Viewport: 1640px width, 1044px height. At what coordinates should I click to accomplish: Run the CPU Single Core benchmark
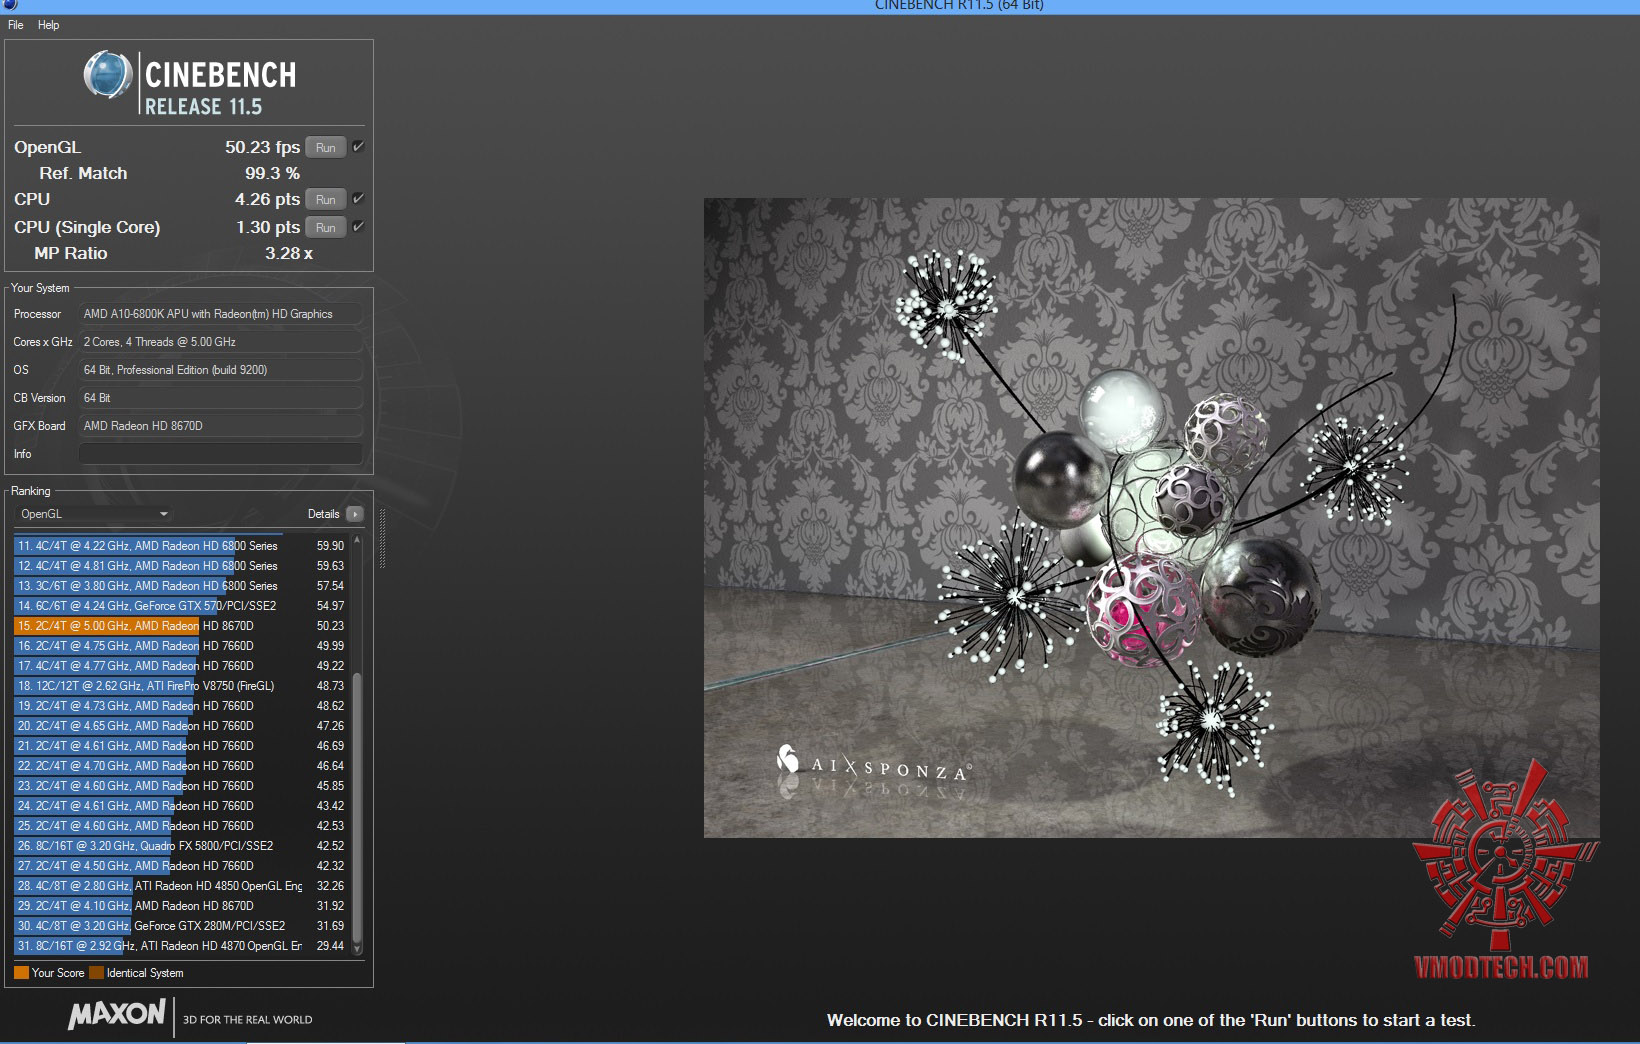click(325, 228)
